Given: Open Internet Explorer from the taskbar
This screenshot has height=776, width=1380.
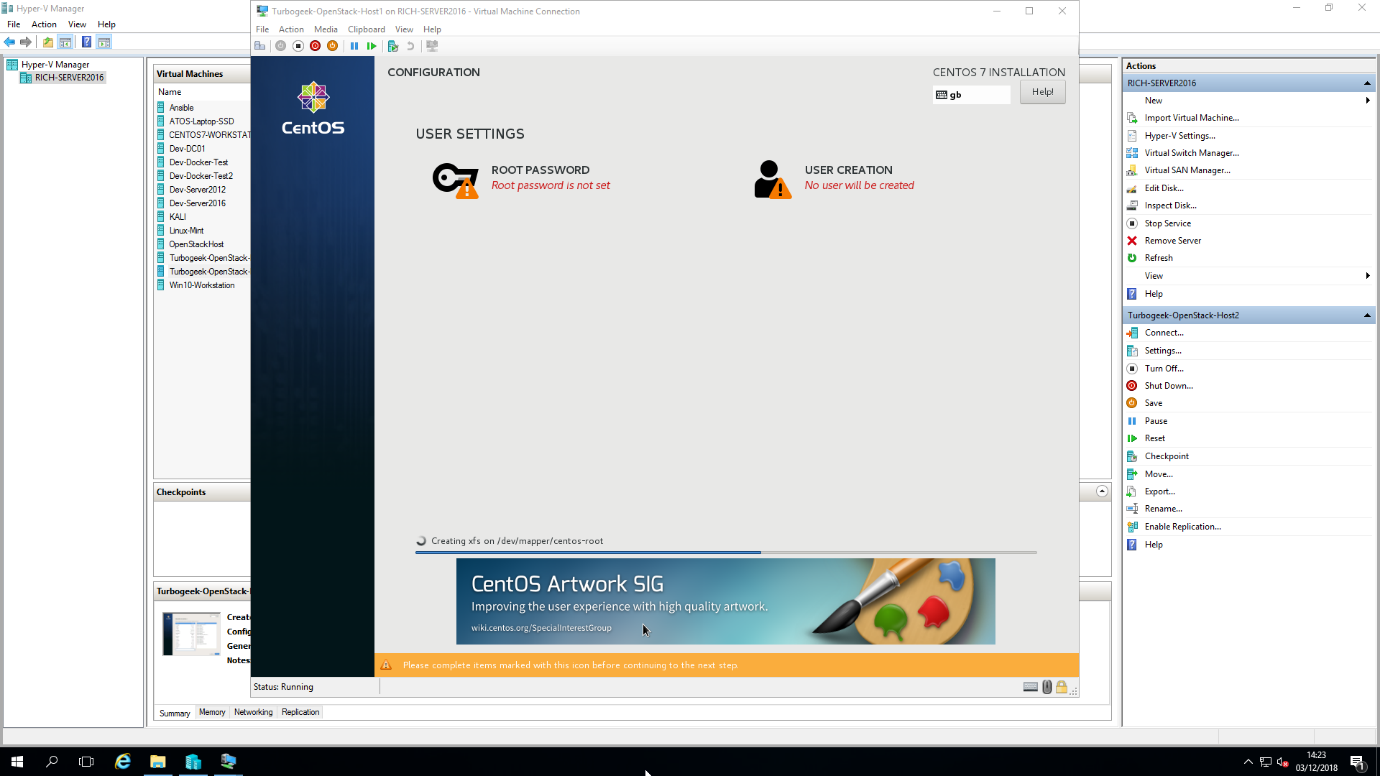Looking at the screenshot, I should click(x=123, y=761).
